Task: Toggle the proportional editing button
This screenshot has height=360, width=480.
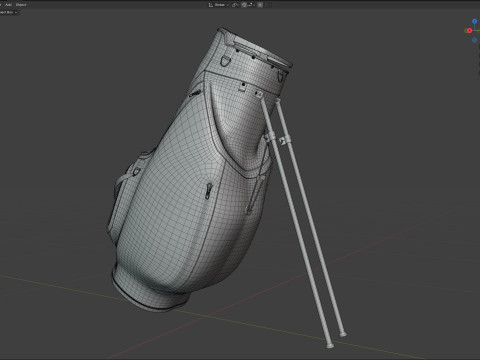Action: (x=260, y=5)
